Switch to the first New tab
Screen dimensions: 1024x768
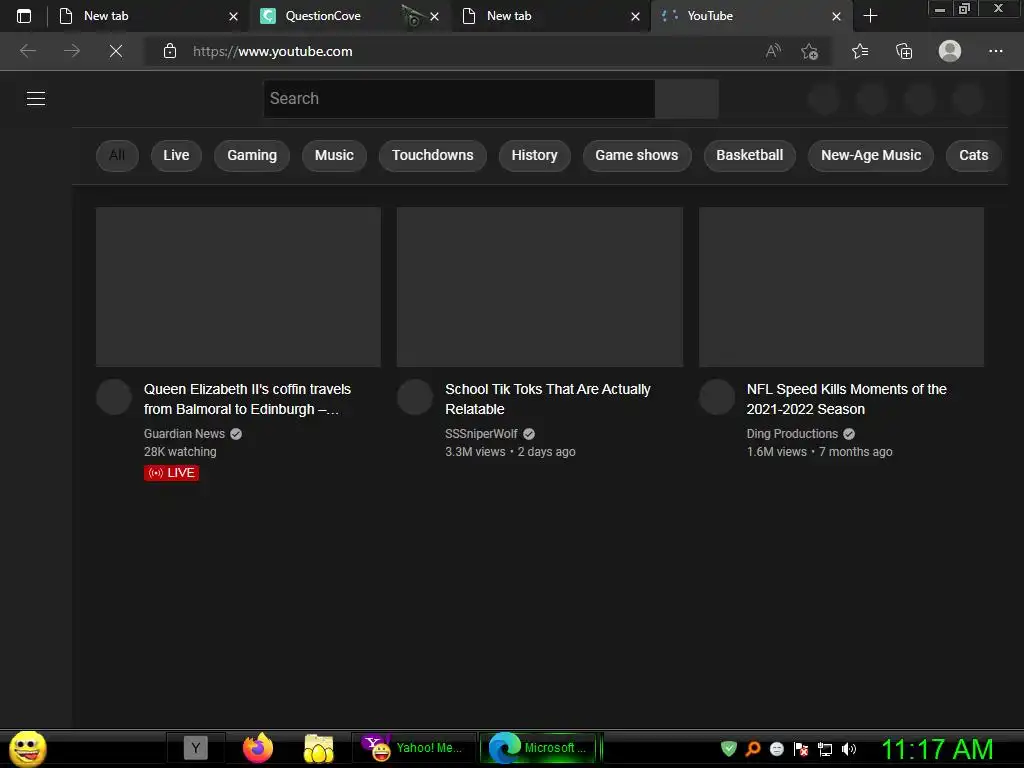click(x=106, y=16)
